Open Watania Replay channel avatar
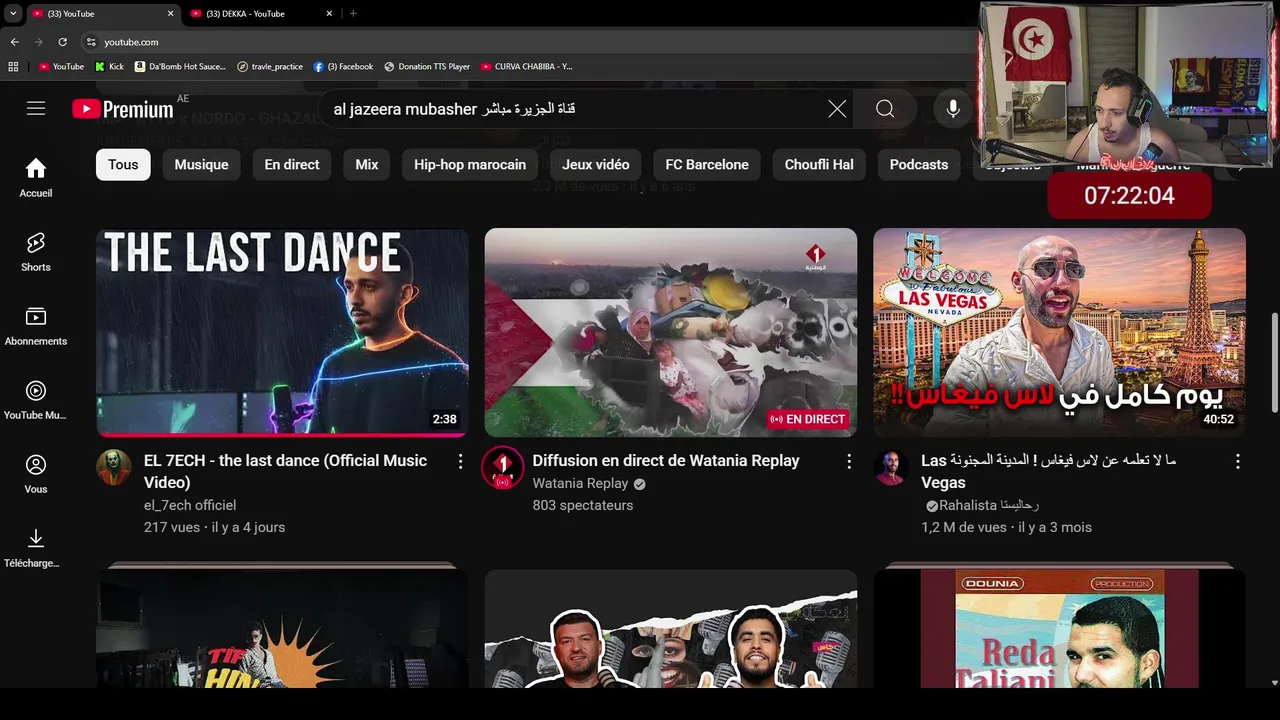Screen dimensions: 1280x720 [x=502, y=467]
